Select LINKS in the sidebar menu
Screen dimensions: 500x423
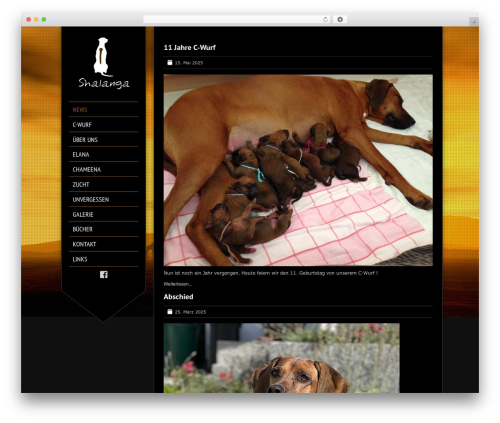click(80, 259)
